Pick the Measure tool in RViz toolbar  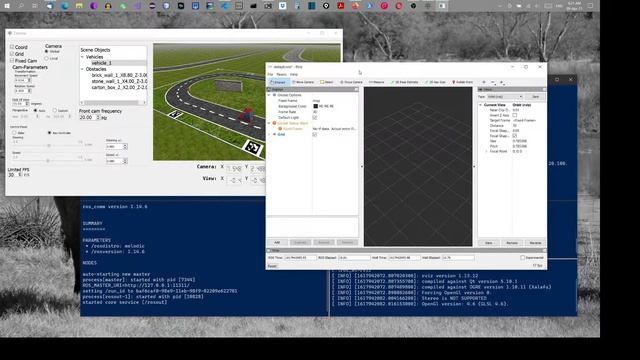pyautogui.click(x=377, y=82)
